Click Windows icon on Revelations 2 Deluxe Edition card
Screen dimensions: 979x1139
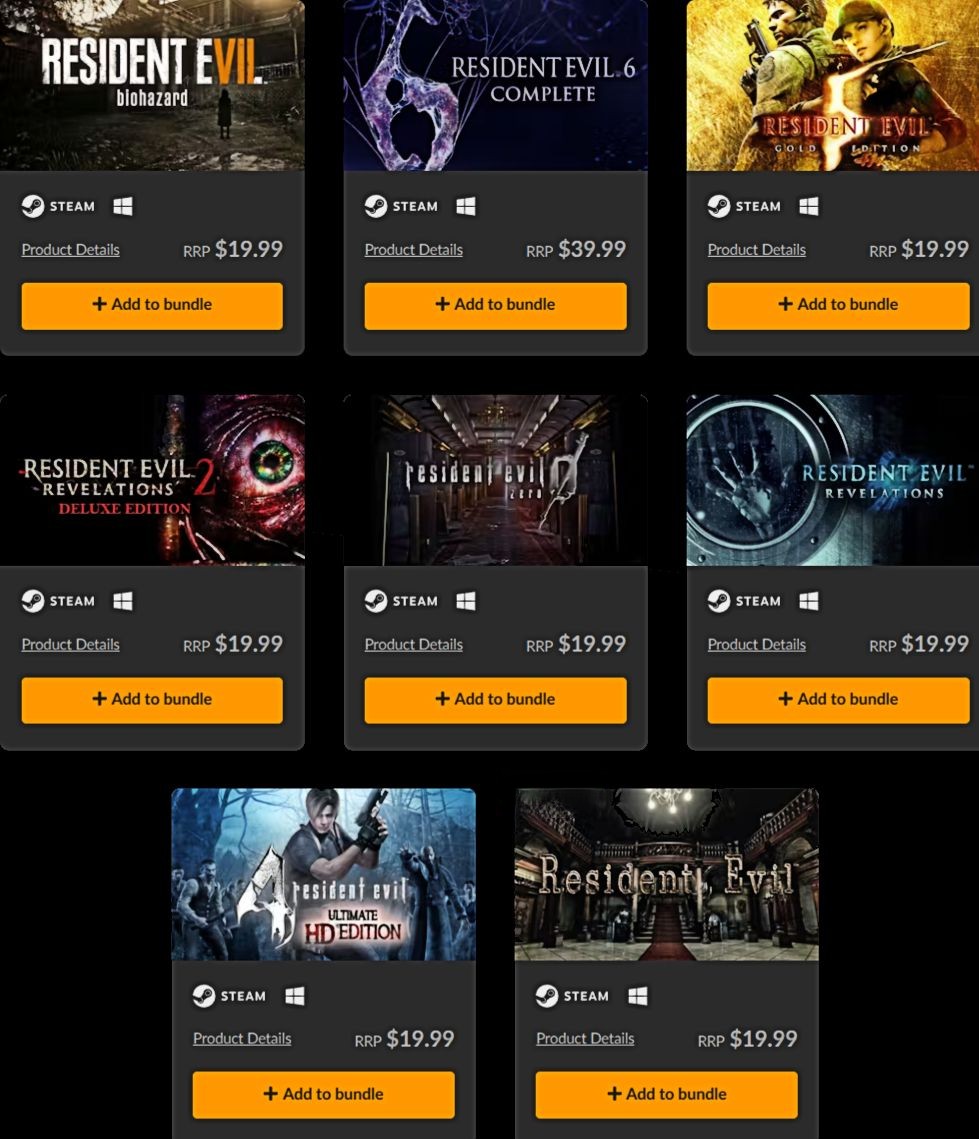123,601
